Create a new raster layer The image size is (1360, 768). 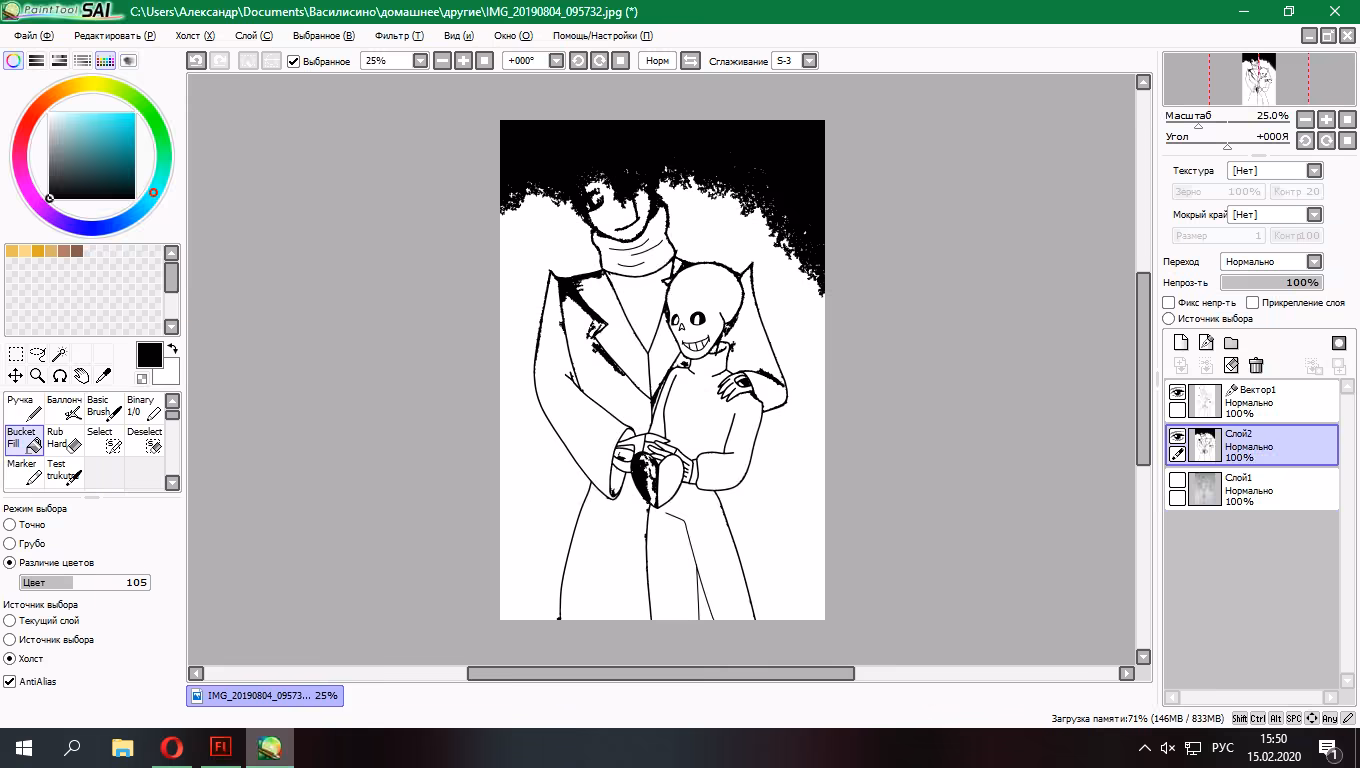[x=1181, y=343]
